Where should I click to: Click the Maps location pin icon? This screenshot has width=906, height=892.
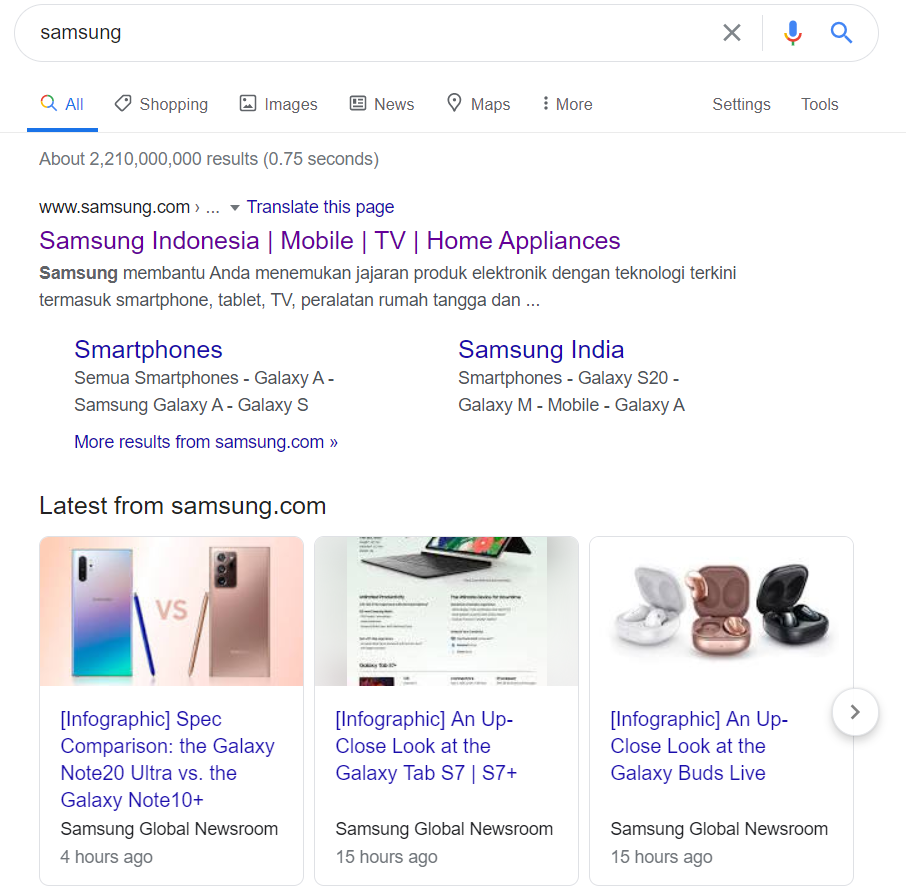454,103
